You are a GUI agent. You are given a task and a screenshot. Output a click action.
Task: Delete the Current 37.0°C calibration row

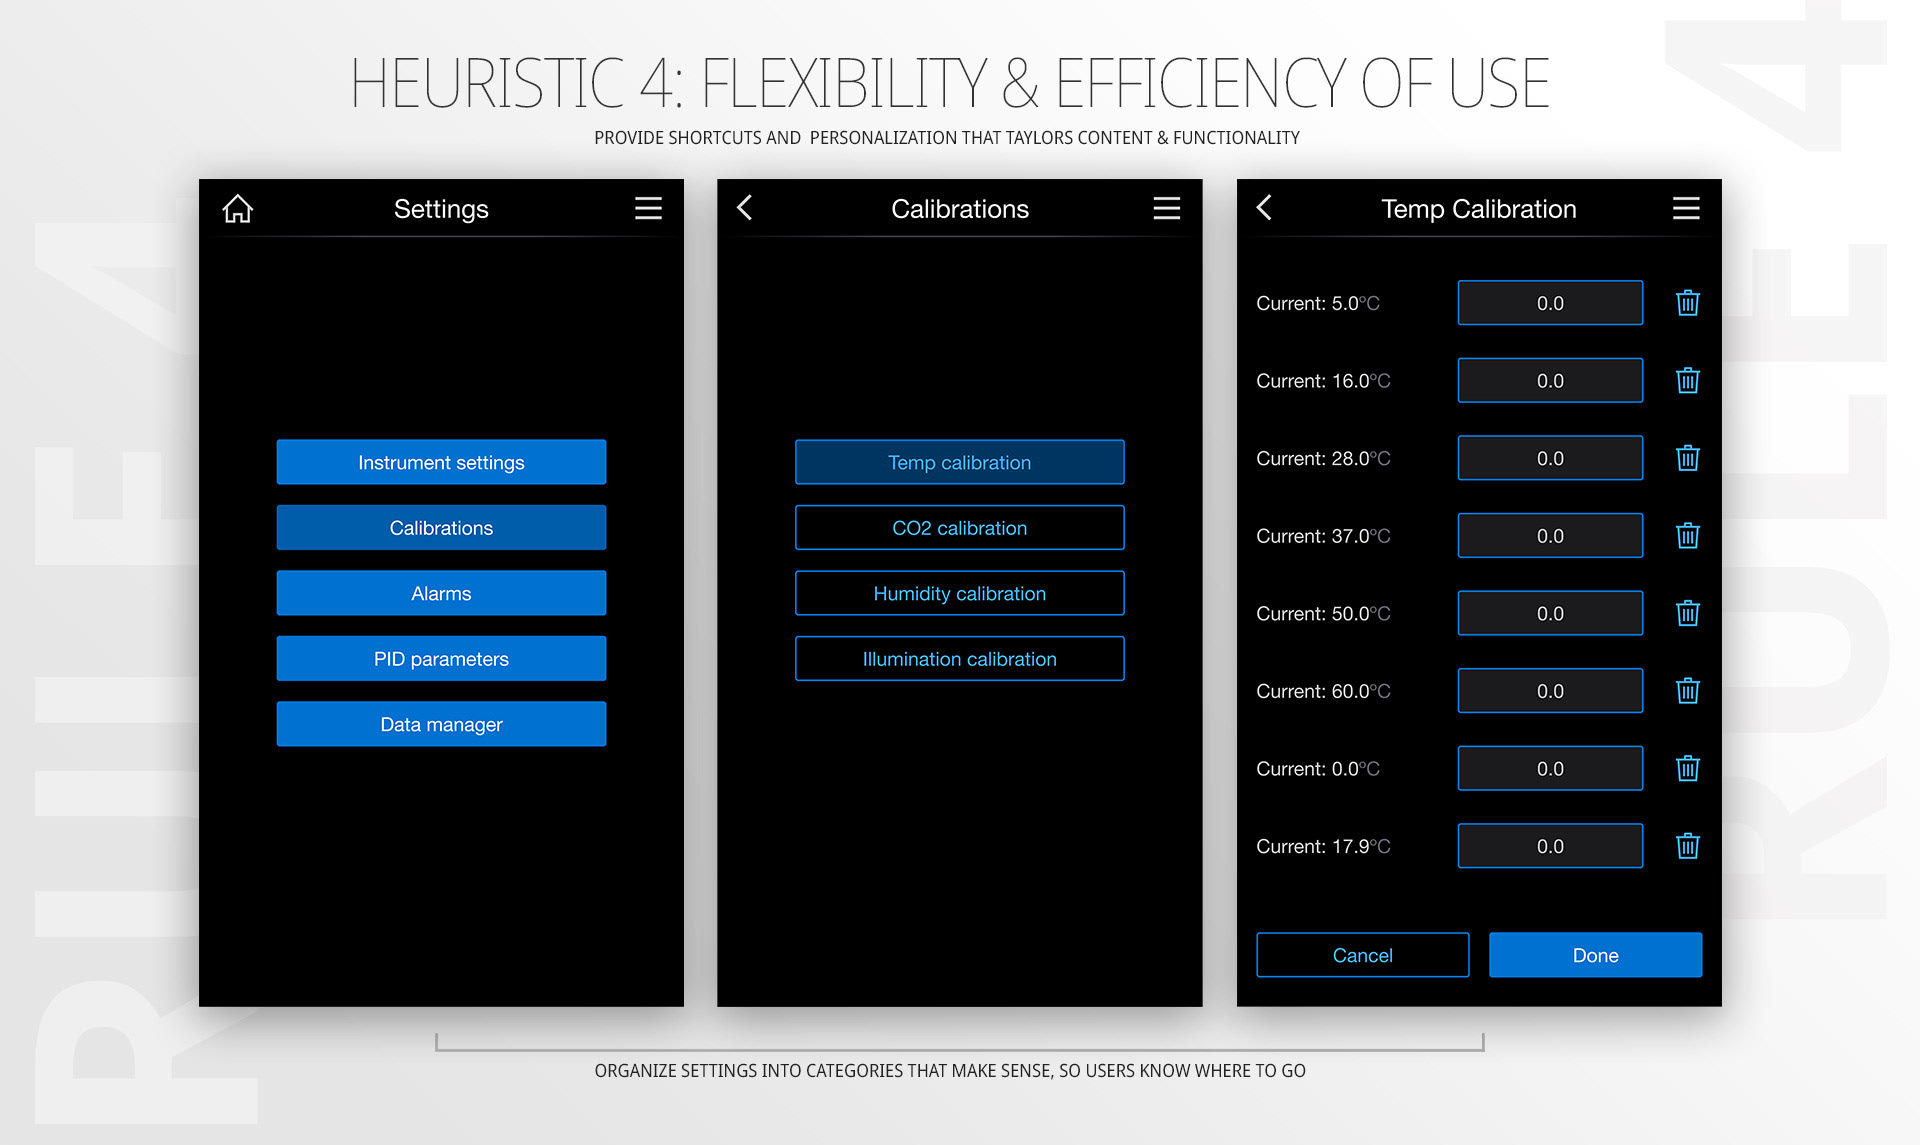coord(1687,536)
